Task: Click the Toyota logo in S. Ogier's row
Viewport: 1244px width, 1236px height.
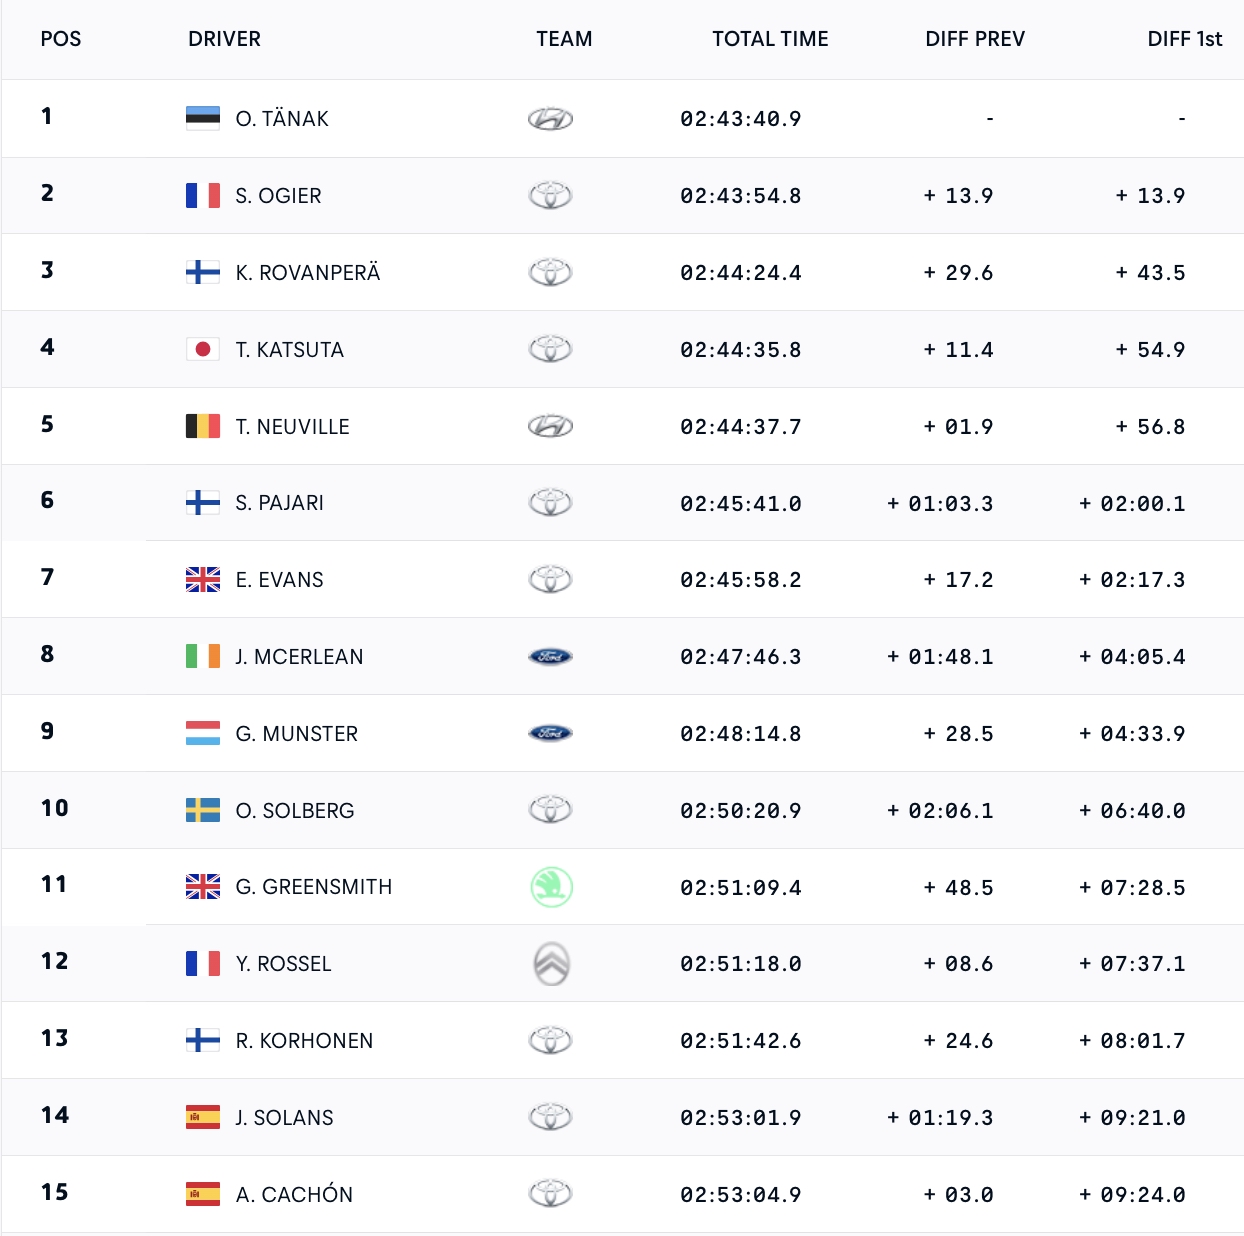Action: pyautogui.click(x=550, y=195)
